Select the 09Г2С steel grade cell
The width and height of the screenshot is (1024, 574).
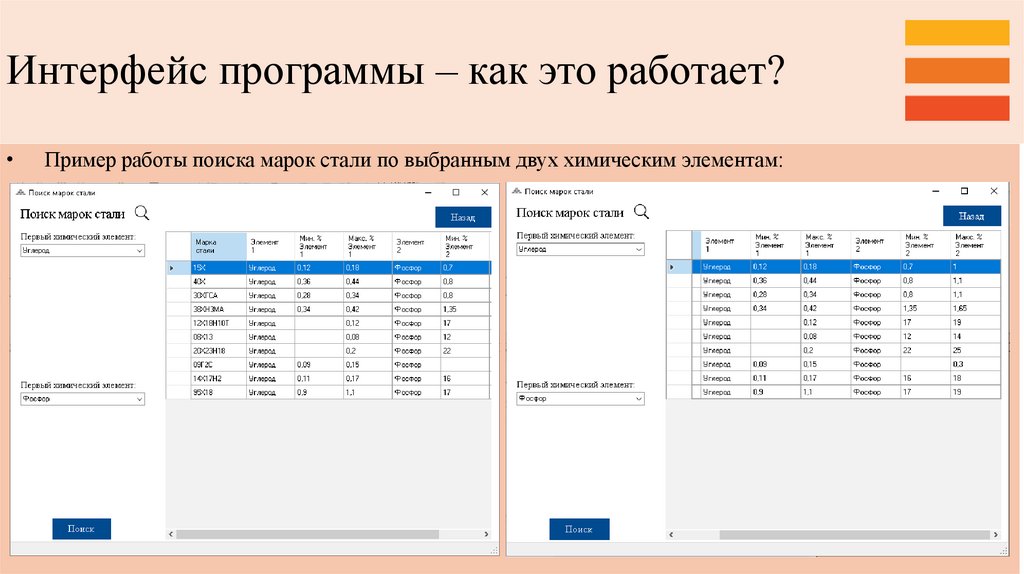click(219, 365)
